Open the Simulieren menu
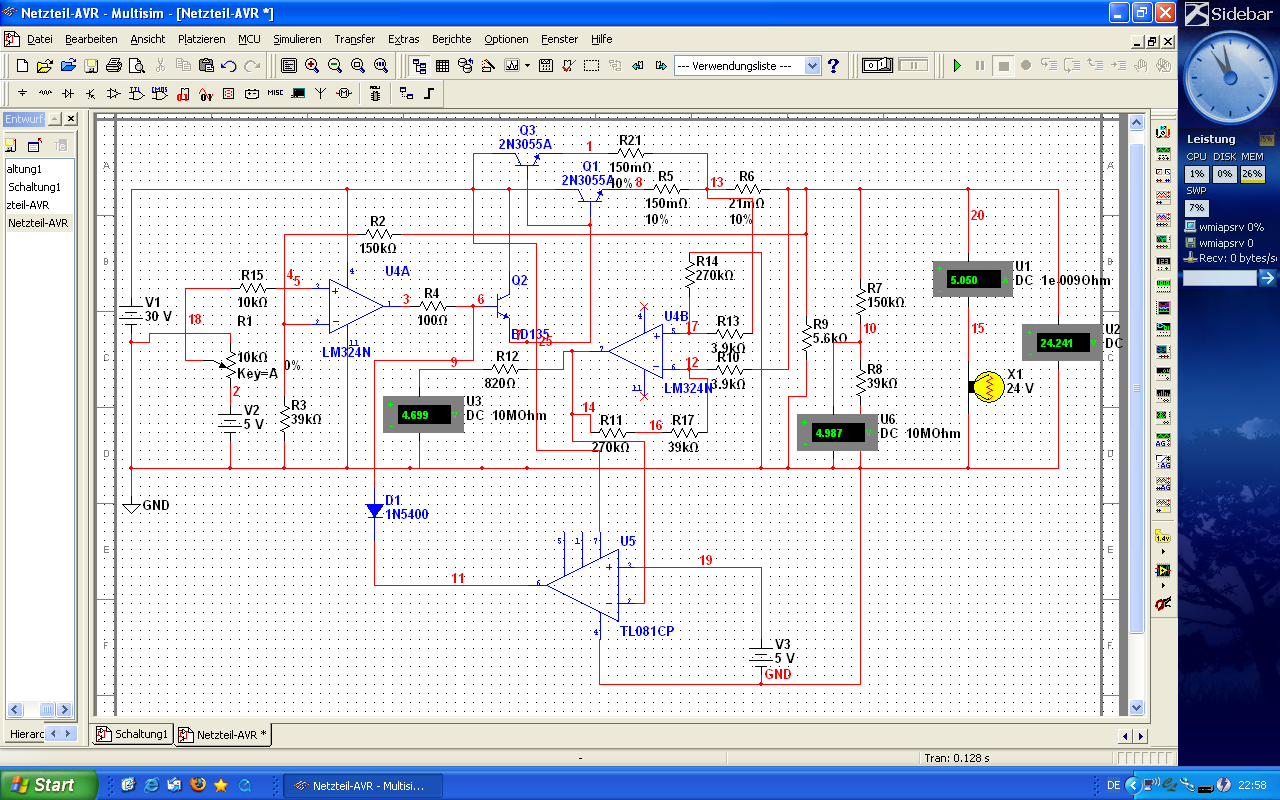Image resolution: width=1280 pixels, height=800 pixels. (297, 39)
